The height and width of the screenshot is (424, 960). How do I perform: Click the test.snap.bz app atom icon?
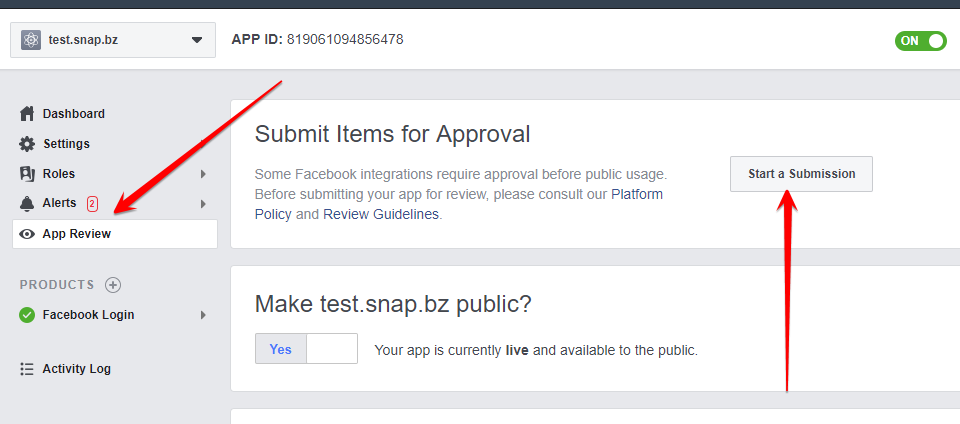pyautogui.click(x=31, y=40)
